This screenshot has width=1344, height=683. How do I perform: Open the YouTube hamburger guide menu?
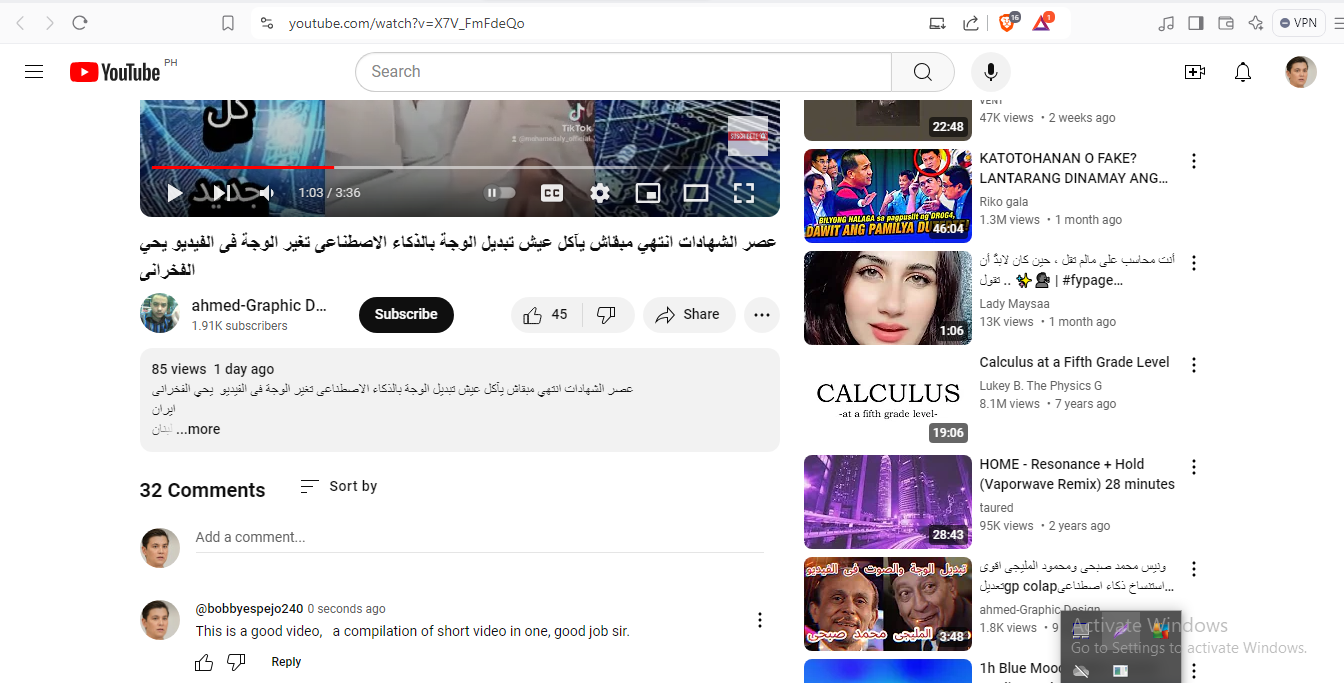click(34, 72)
